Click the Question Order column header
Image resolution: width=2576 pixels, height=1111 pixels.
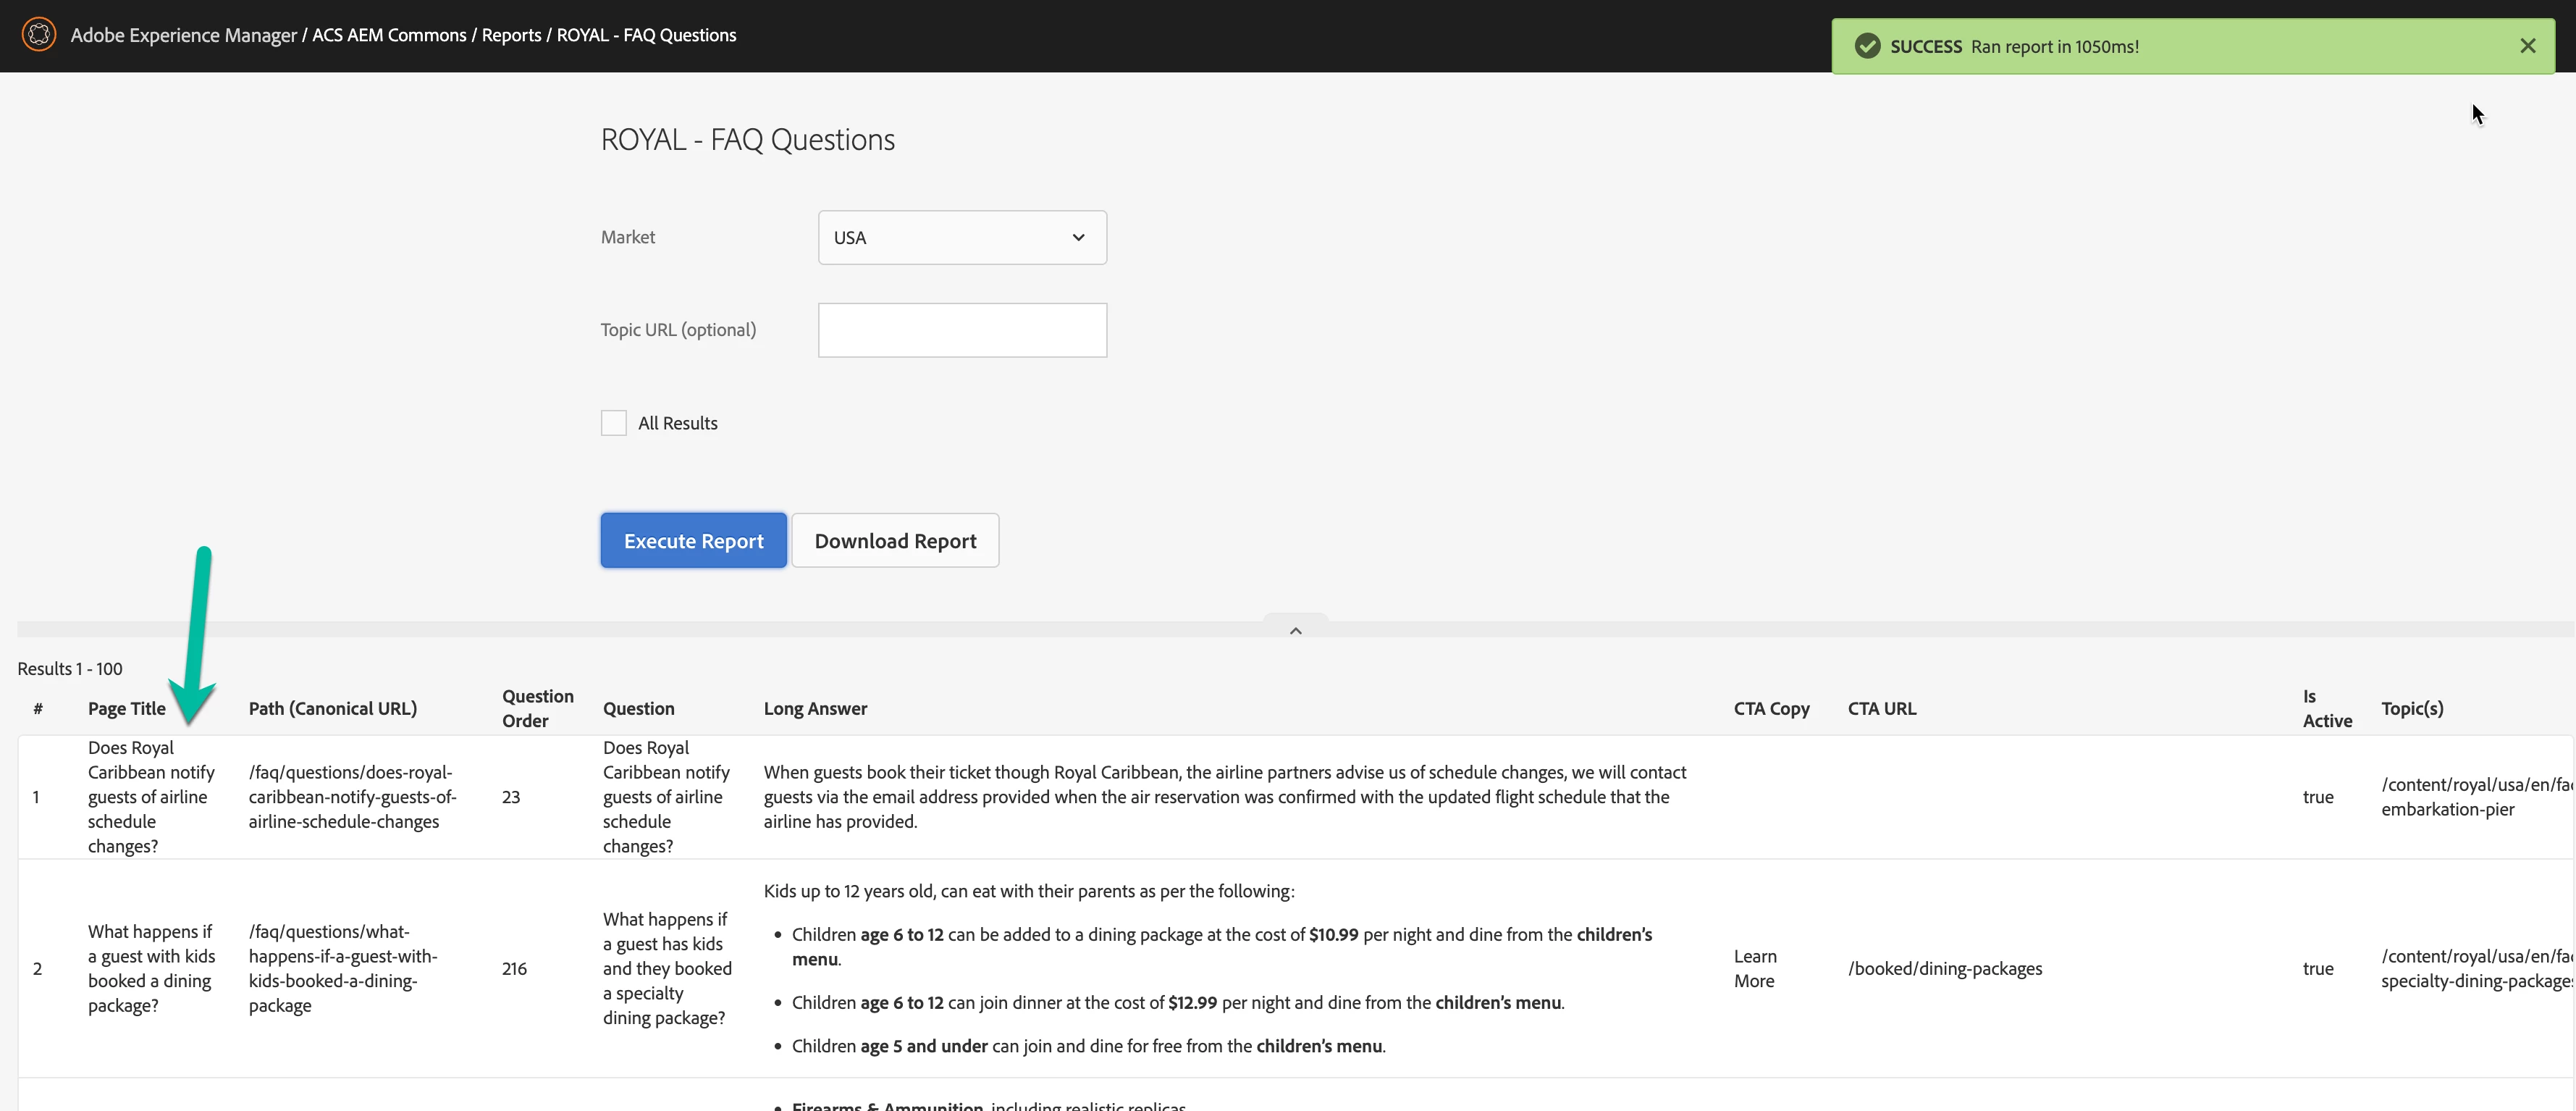coord(537,708)
